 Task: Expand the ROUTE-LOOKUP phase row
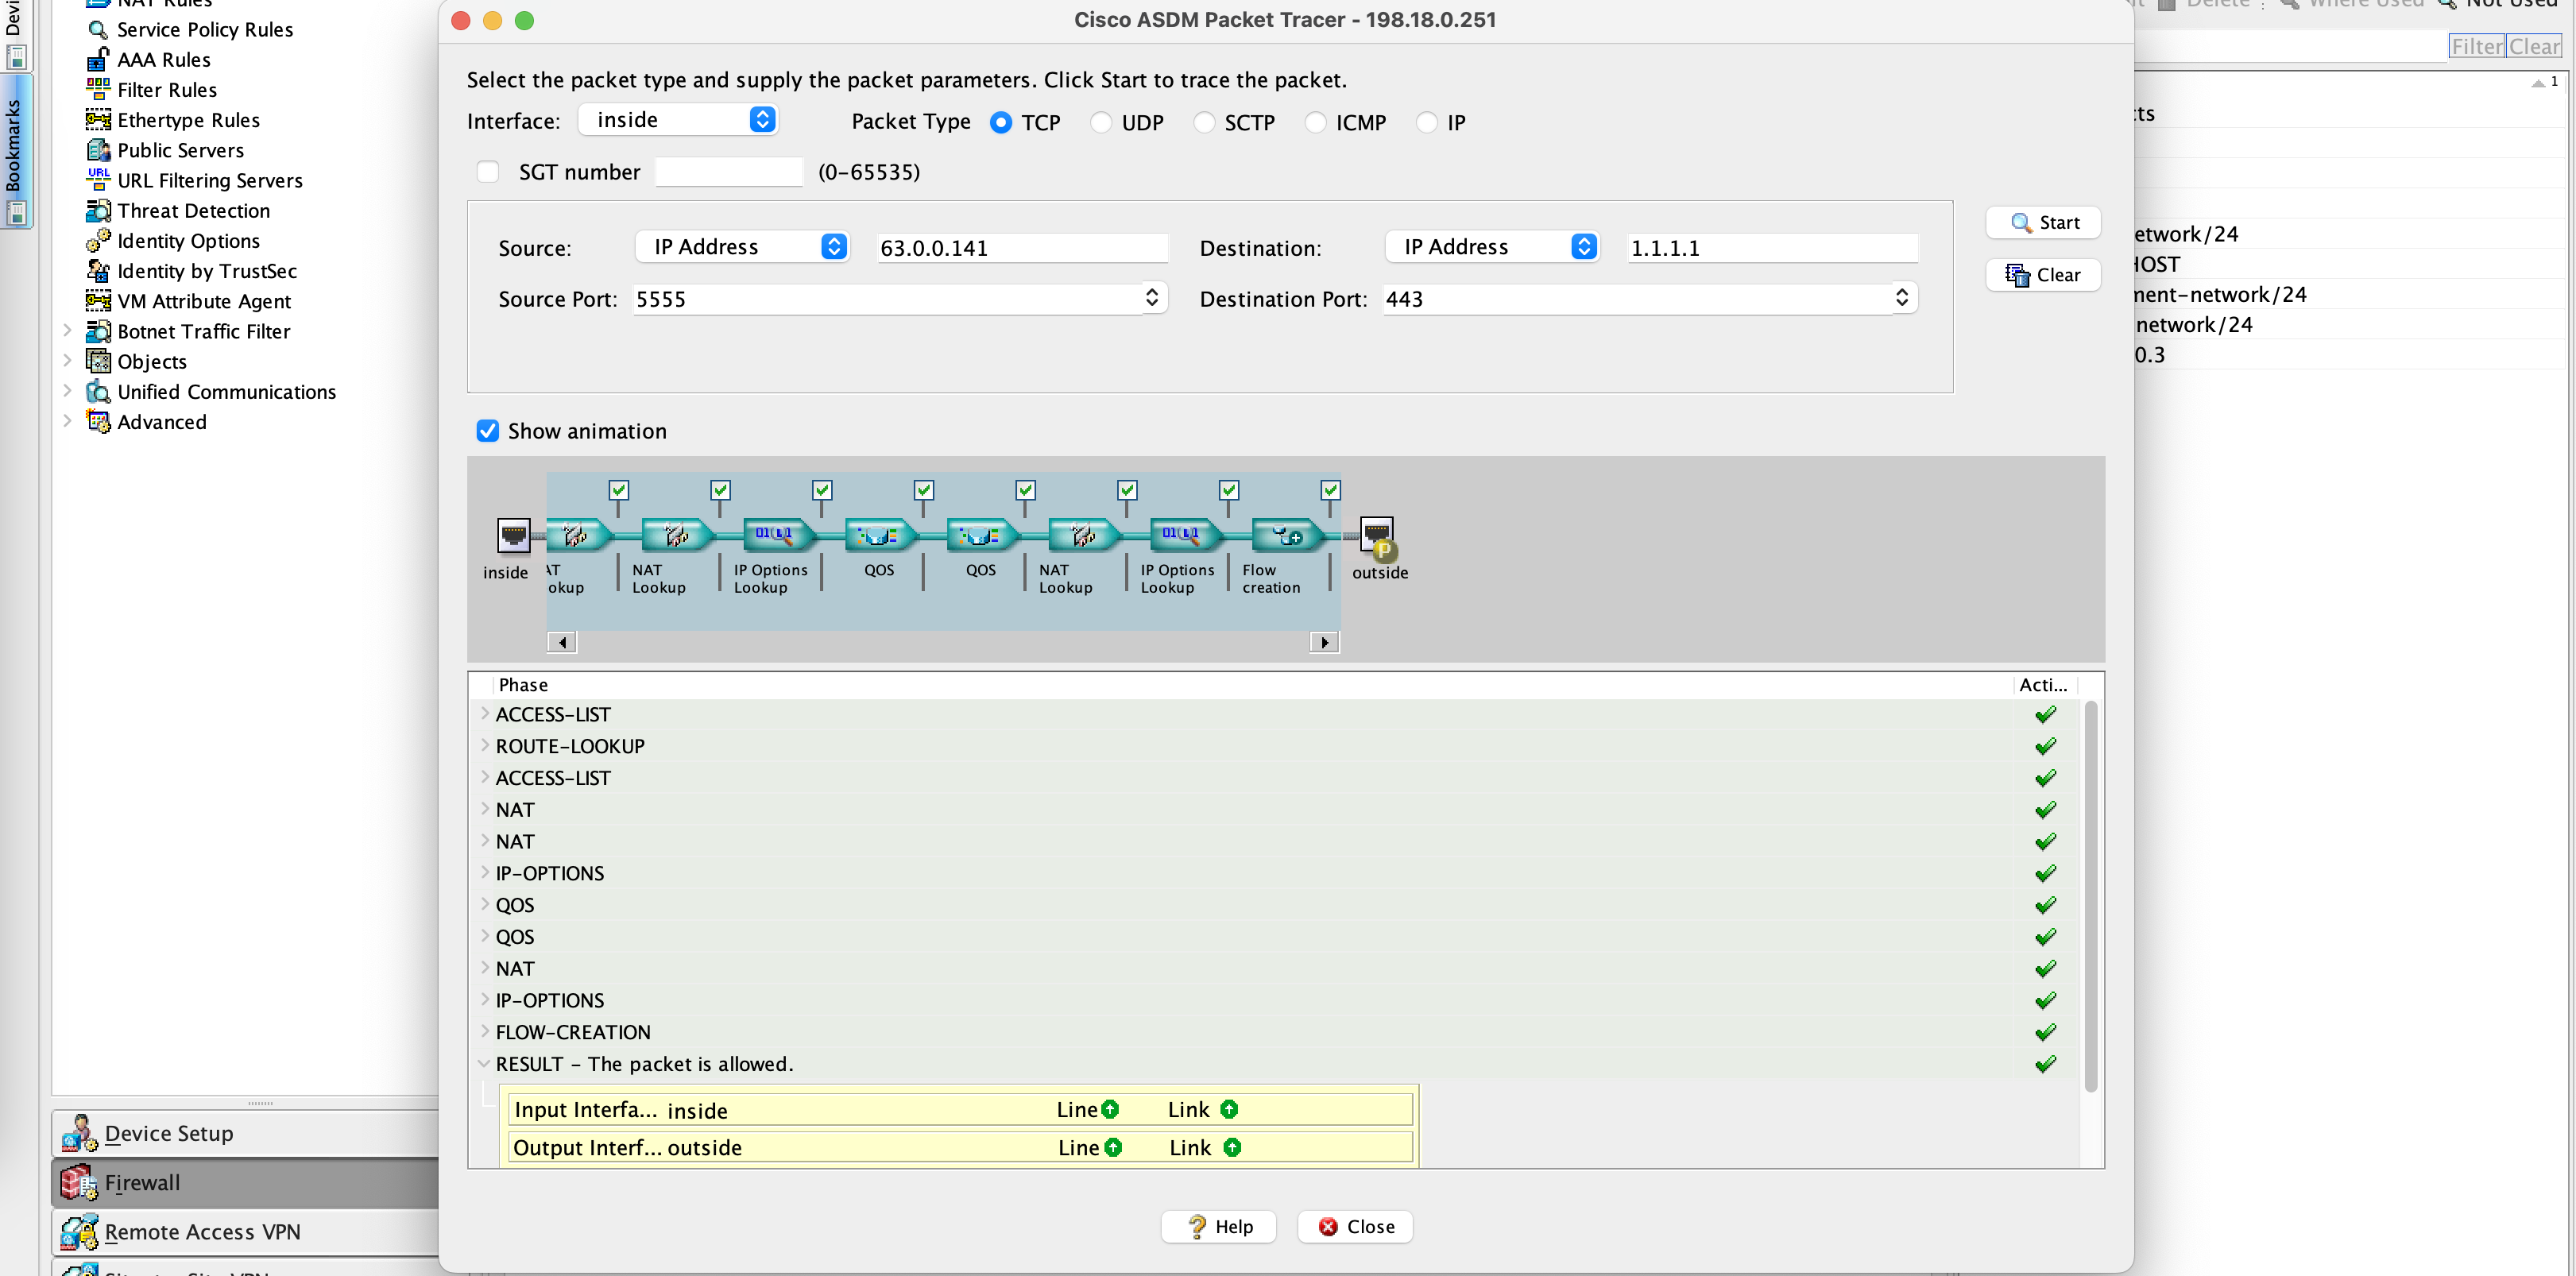click(485, 746)
